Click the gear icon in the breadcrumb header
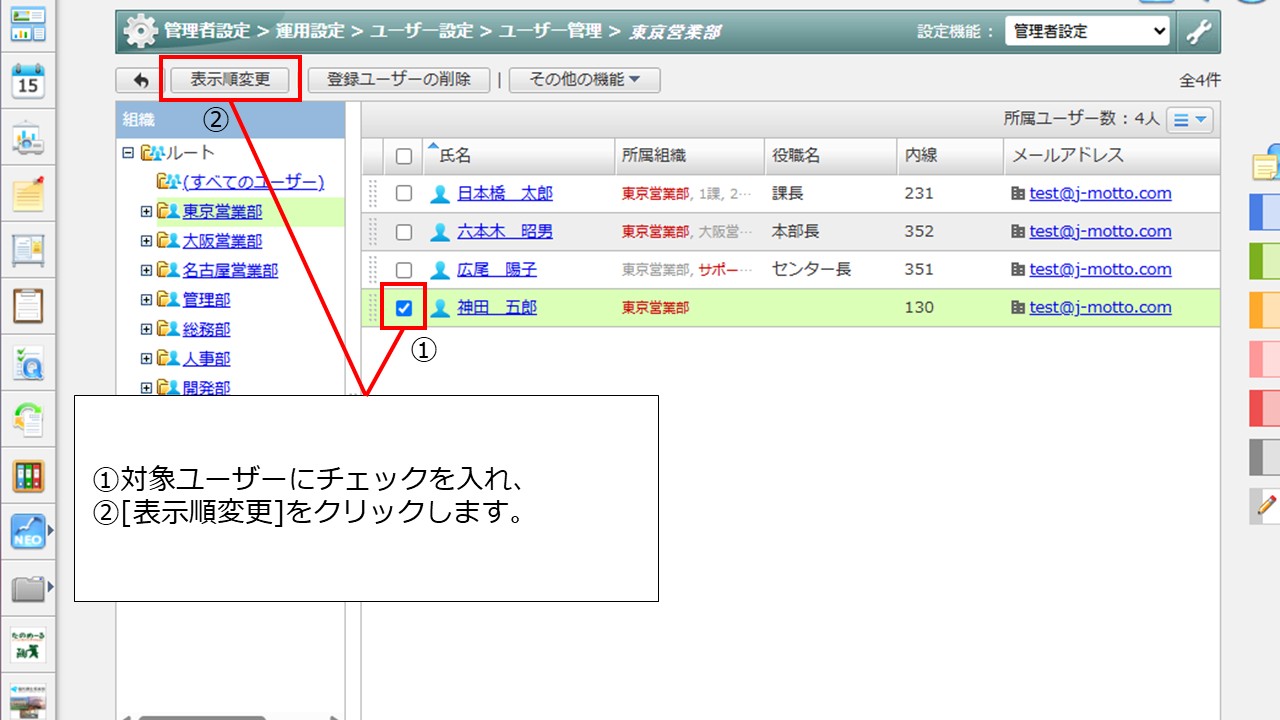This screenshot has height=720, width=1280. click(140, 31)
